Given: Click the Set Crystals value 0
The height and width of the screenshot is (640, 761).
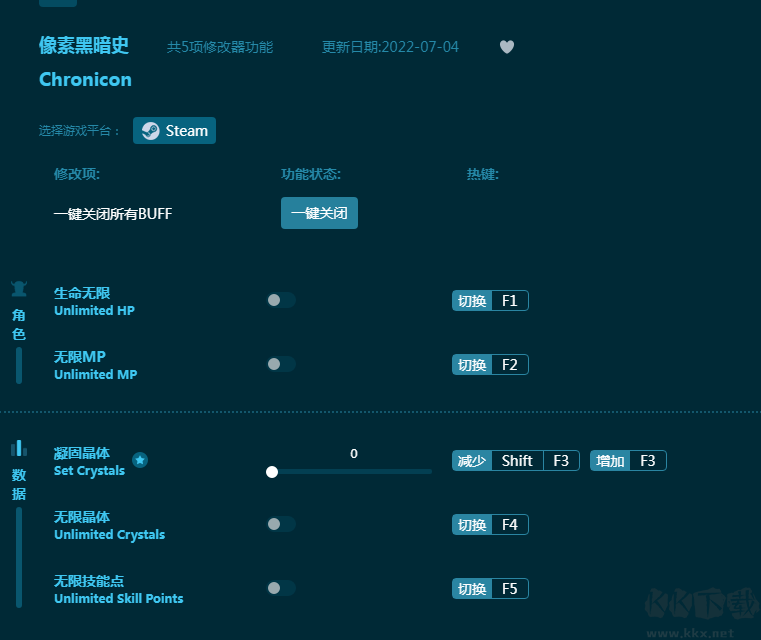Looking at the screenshot, I should click(354, 454).
